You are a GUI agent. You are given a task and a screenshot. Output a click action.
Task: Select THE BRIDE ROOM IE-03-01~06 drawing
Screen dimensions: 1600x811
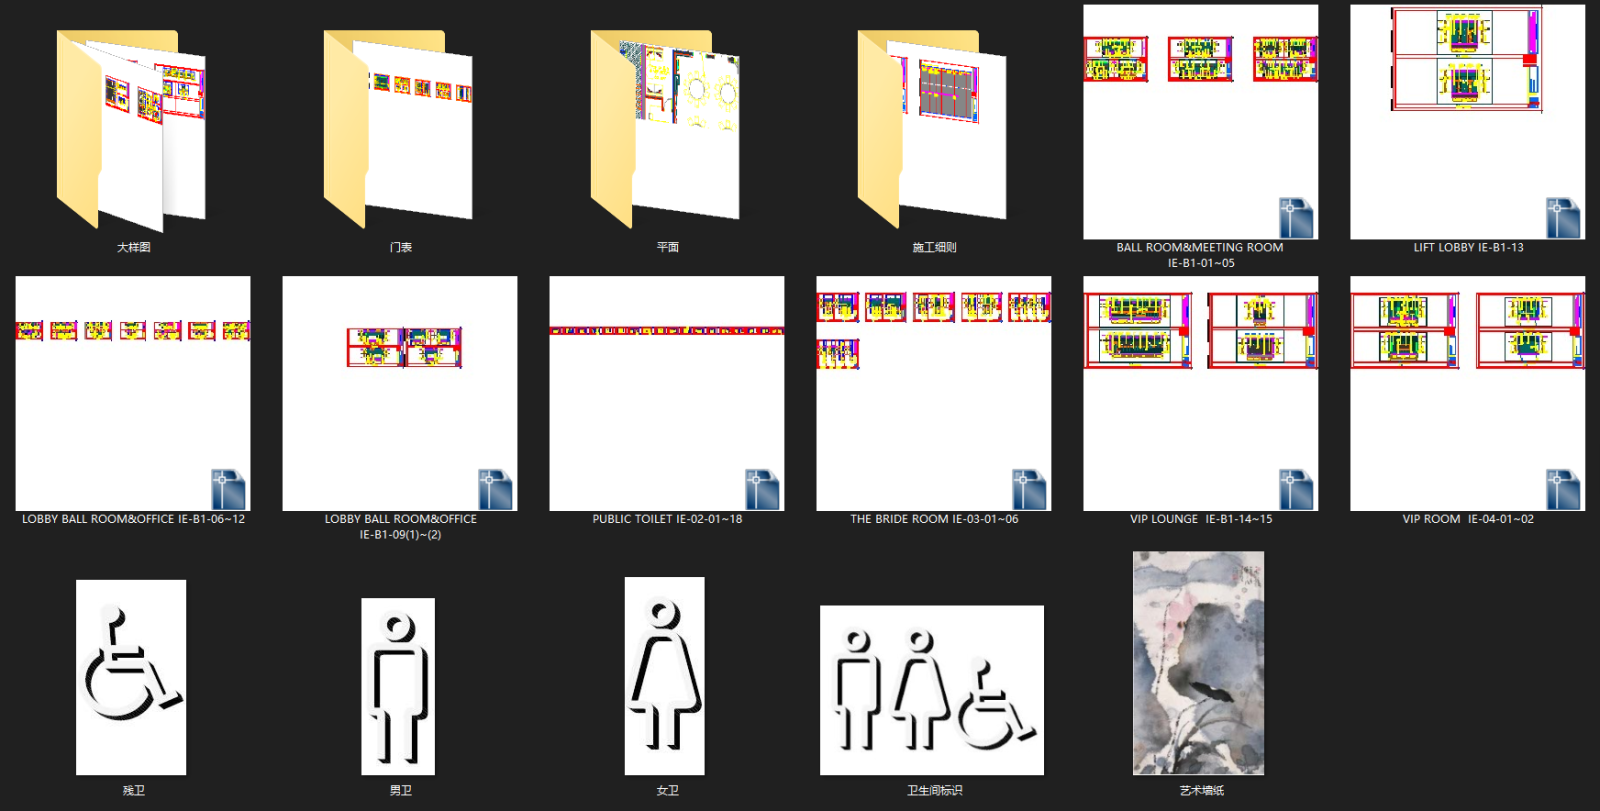[x=934, y=394]
